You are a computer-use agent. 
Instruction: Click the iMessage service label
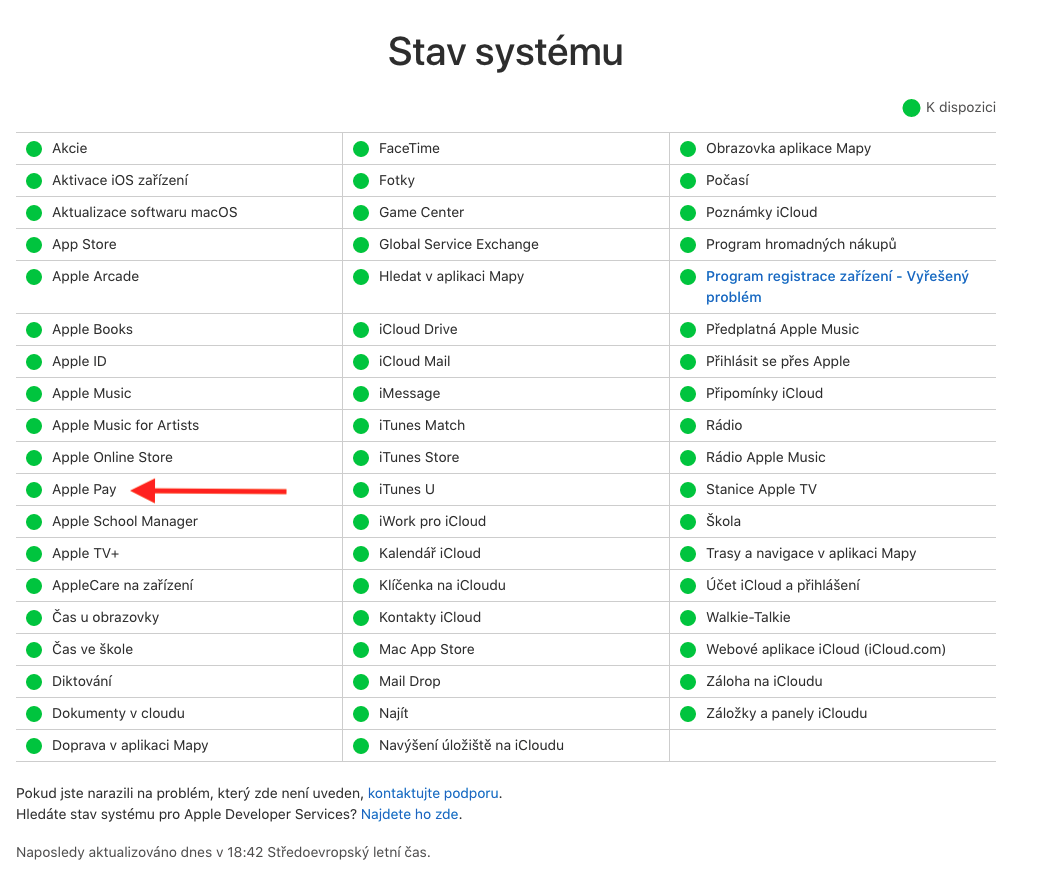(x=409, y=393)
